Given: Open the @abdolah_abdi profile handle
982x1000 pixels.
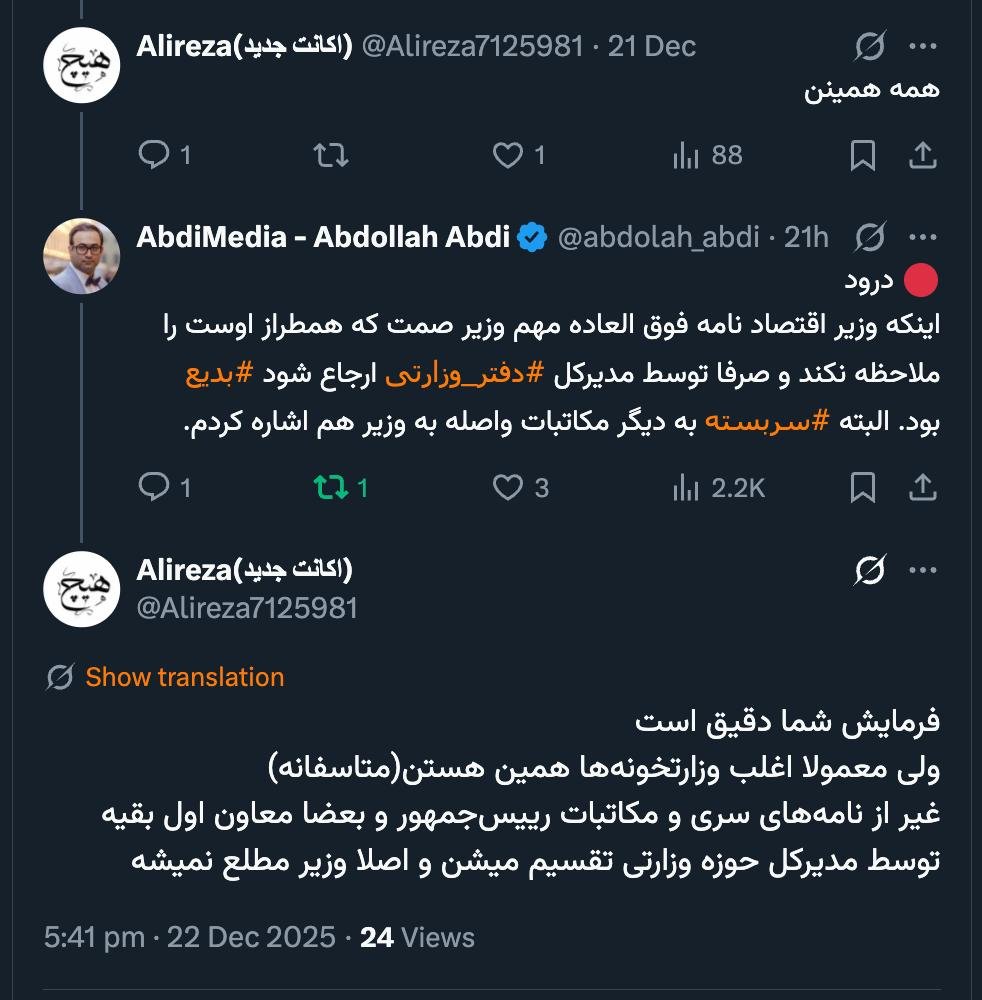Looking at the screenshot, I should tap(657, 237).
